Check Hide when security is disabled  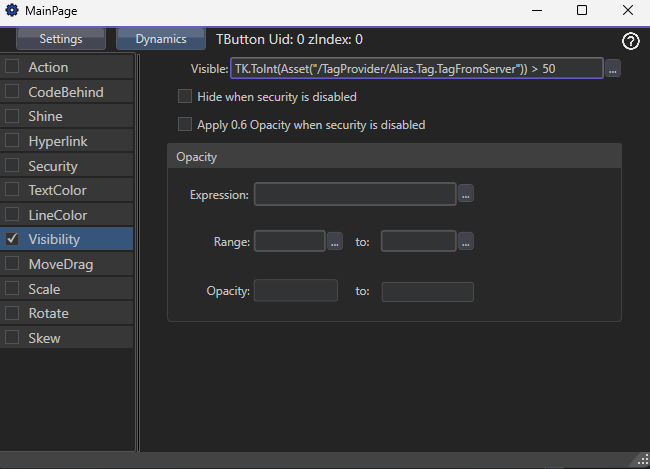(x=185, y=97)
